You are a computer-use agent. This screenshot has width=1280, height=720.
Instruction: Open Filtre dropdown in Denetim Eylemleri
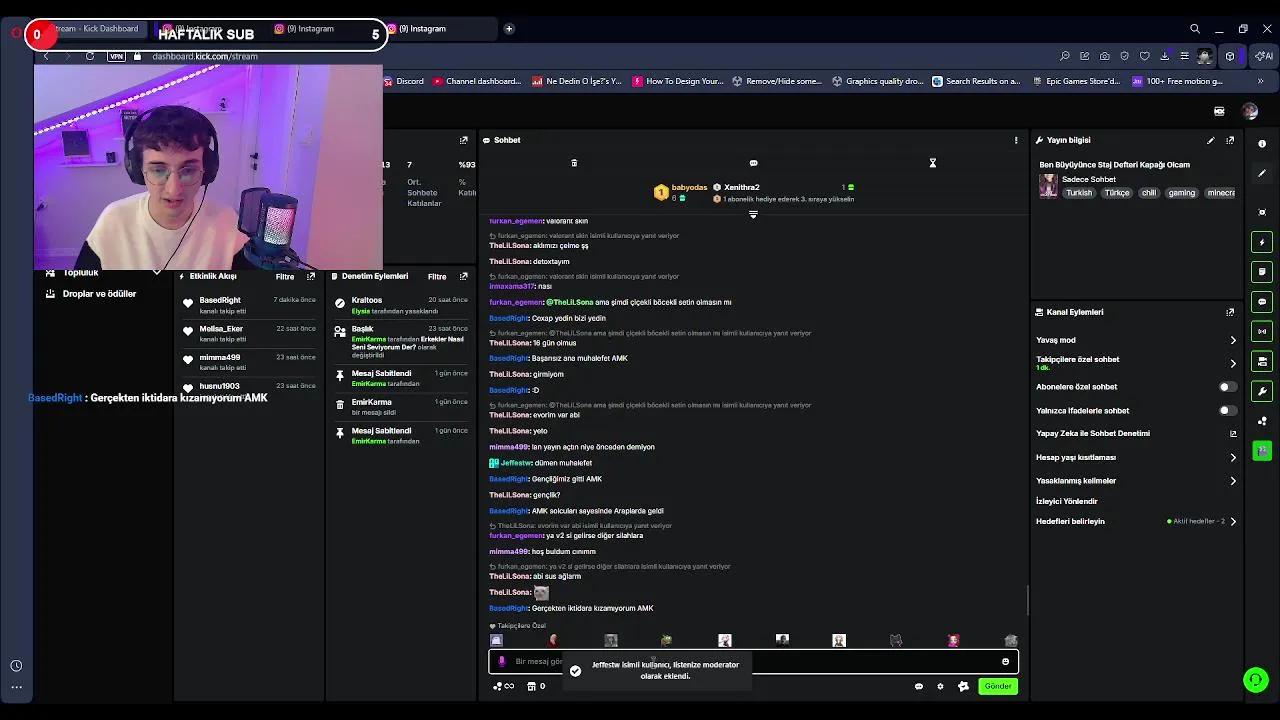[x=437, y=277]
